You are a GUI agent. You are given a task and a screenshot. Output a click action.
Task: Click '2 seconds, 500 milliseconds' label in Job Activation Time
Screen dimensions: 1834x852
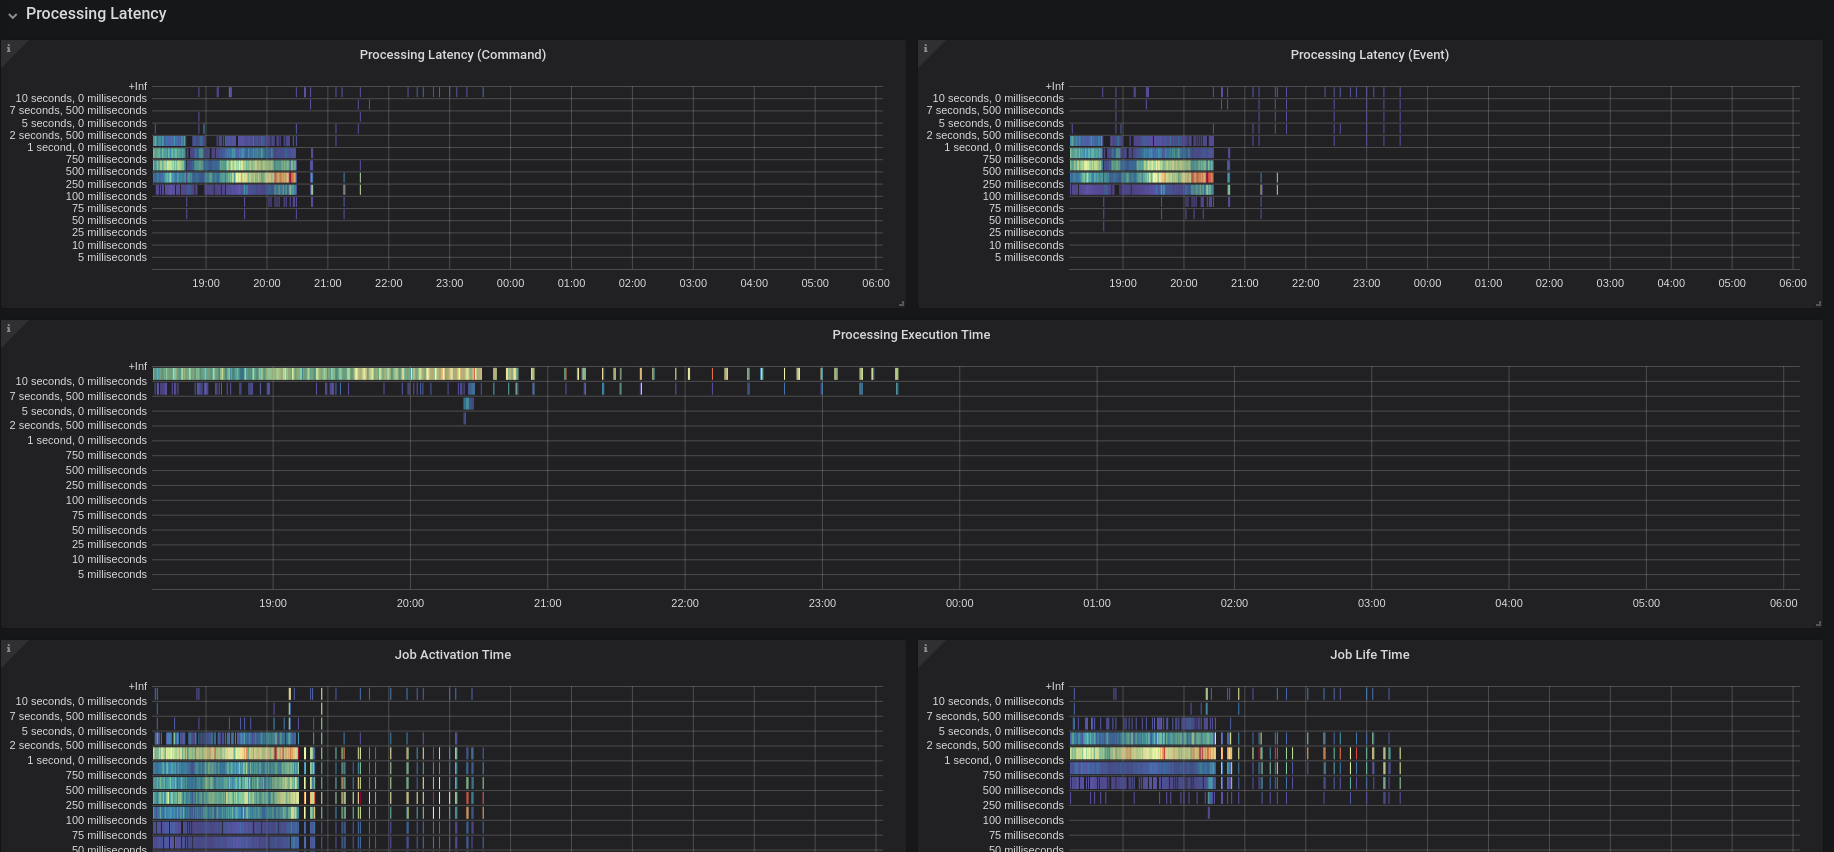(78, 746)
